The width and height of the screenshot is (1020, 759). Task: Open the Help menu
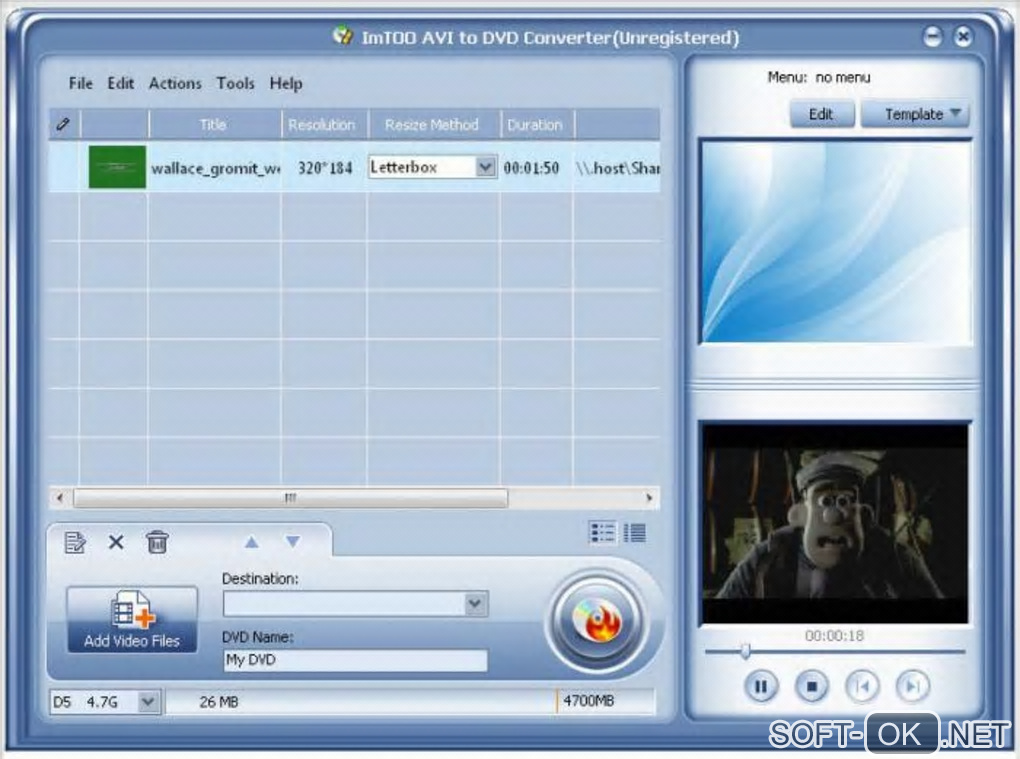tap(286, 83)
